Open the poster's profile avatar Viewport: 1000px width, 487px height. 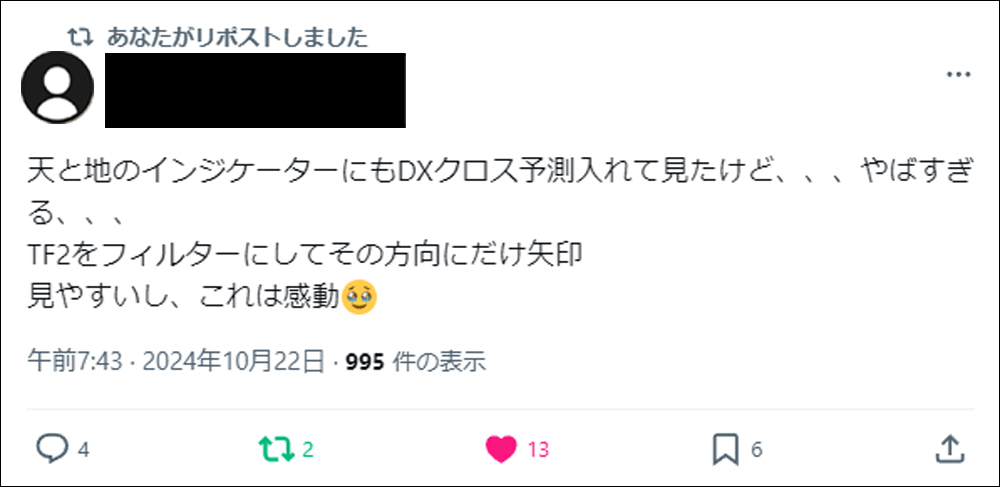[57, 87]
